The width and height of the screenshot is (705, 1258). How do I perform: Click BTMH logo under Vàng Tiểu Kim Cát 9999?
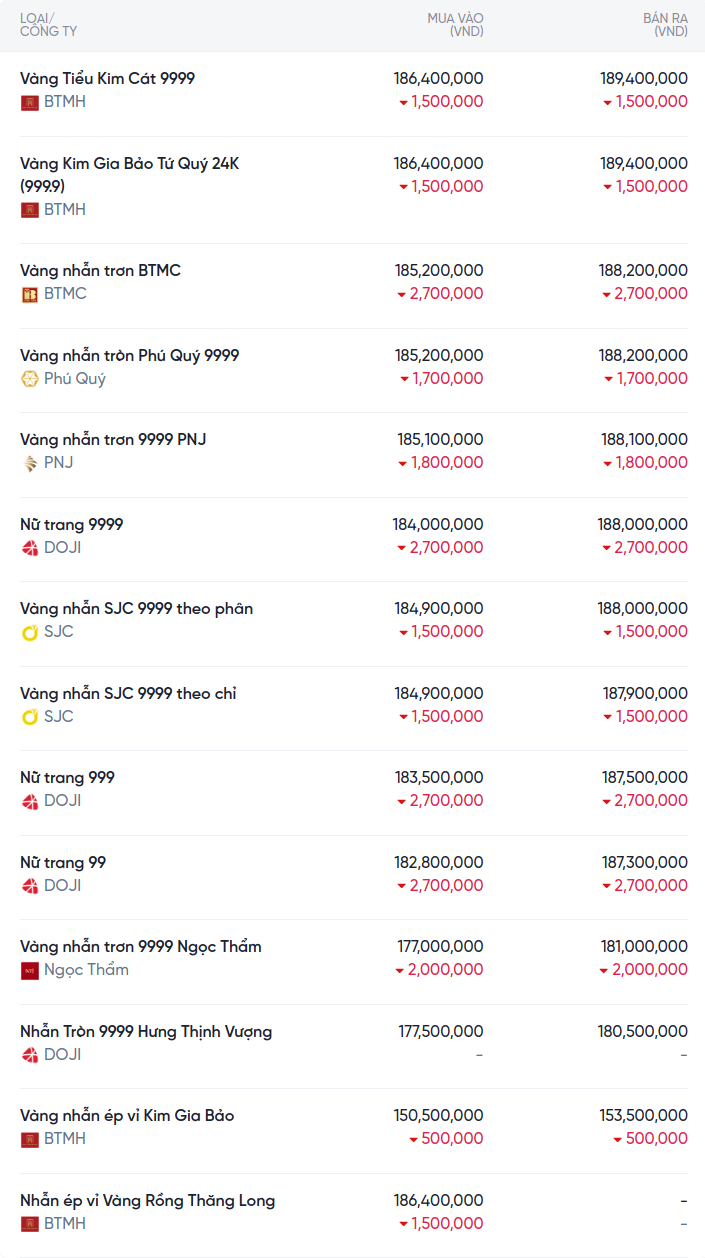[30, 102]
